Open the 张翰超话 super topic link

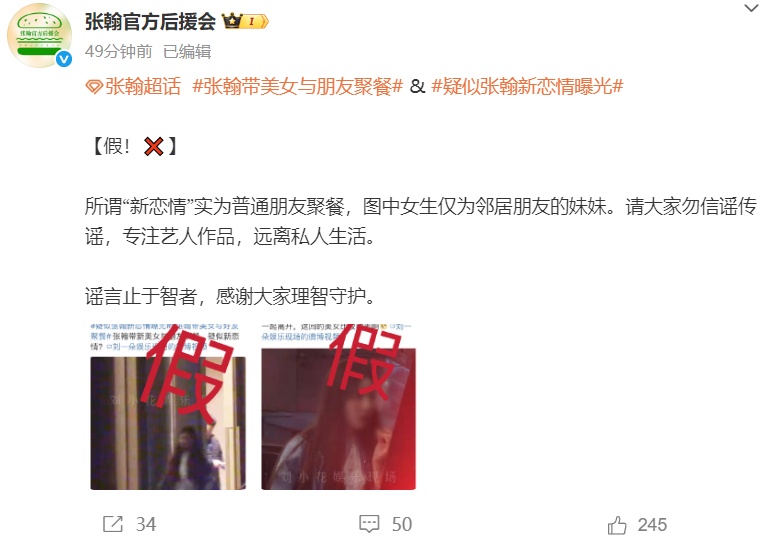[143, 86]
